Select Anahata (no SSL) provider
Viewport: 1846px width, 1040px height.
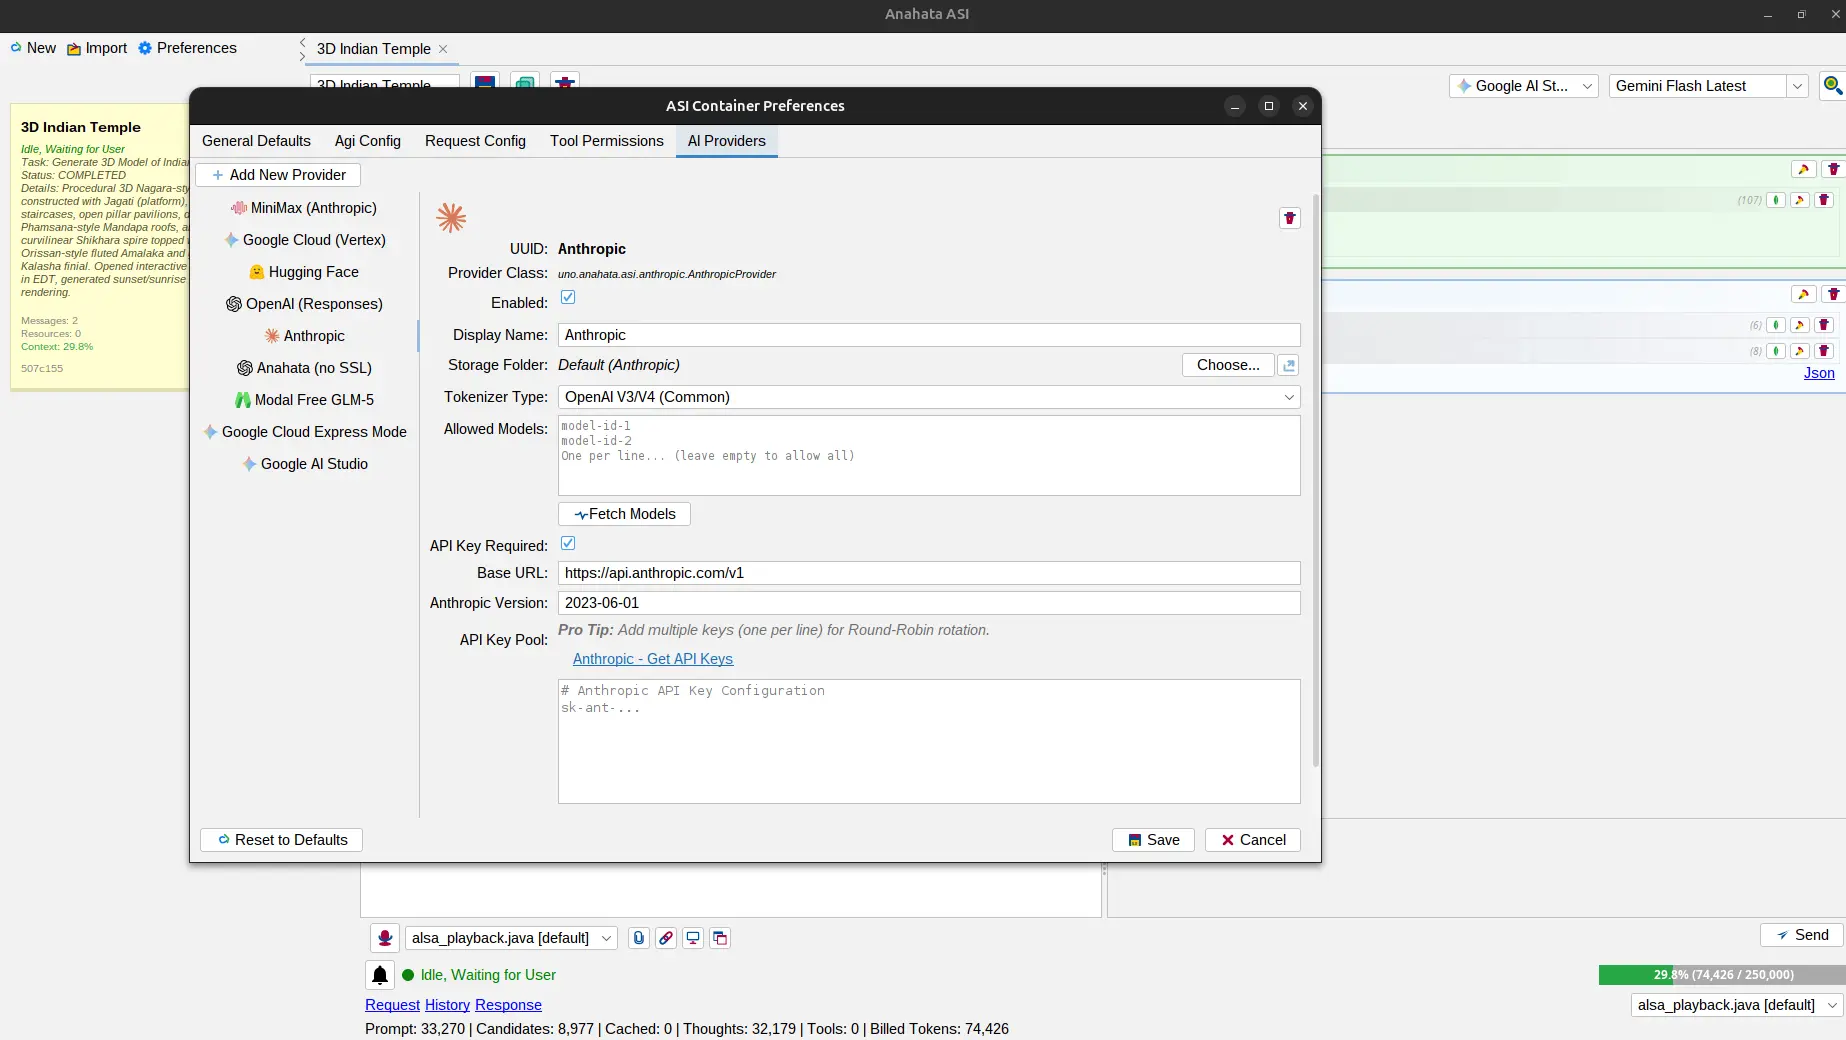pos(304,368)
